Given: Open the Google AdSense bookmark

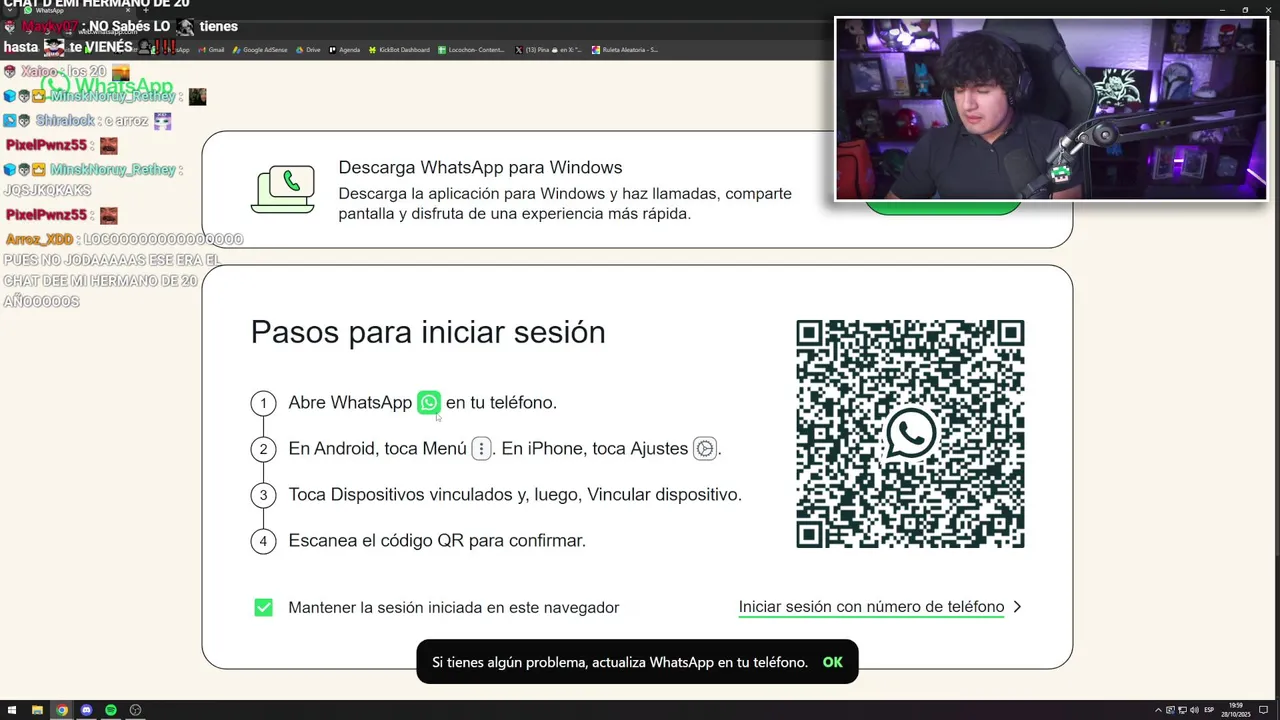Looking at the screenshot, I should tap(261, 49).
